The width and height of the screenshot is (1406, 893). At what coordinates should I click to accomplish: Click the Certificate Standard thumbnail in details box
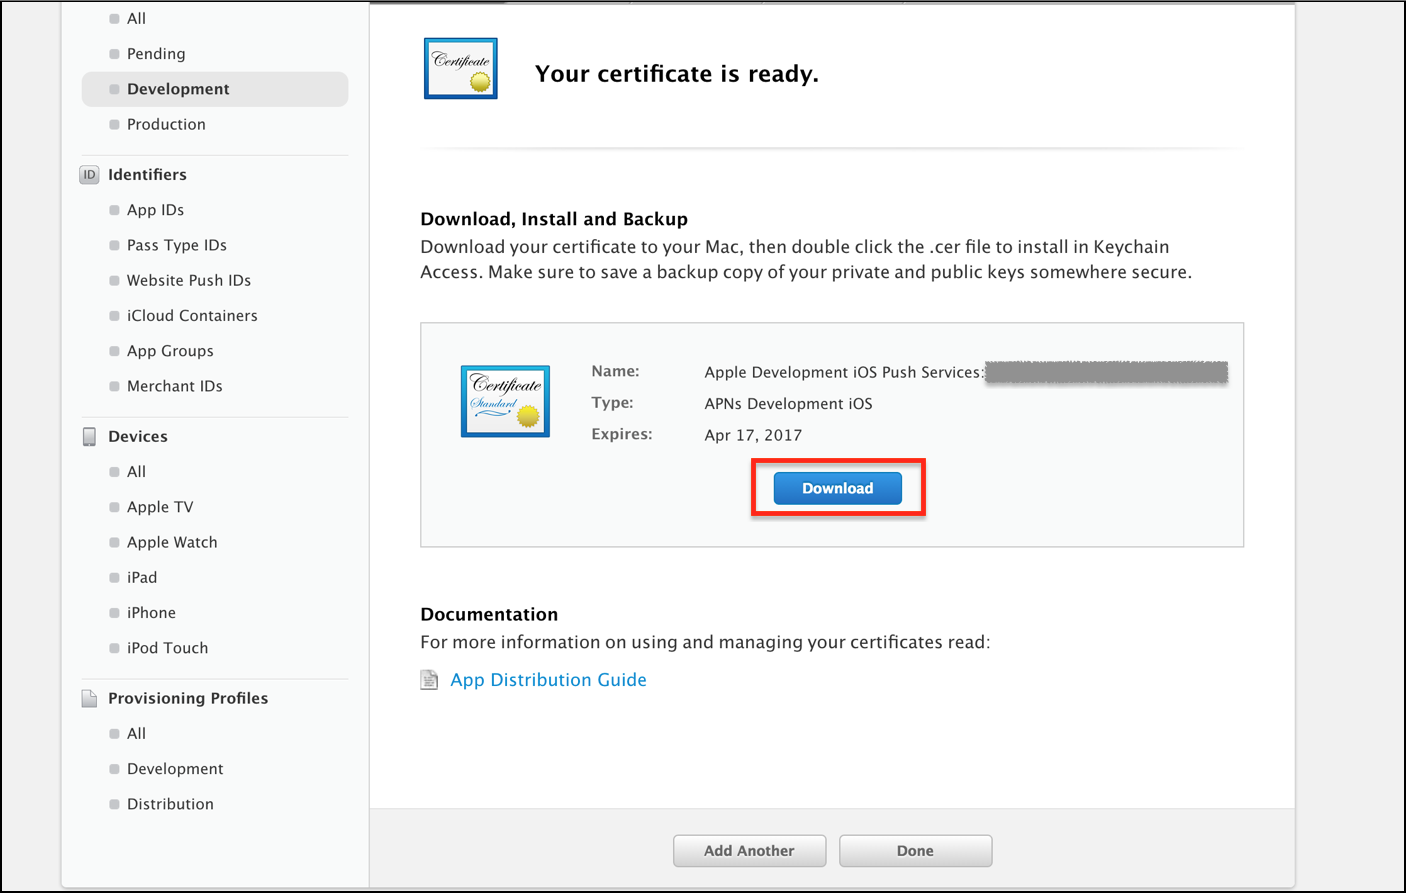pos(505,401)
